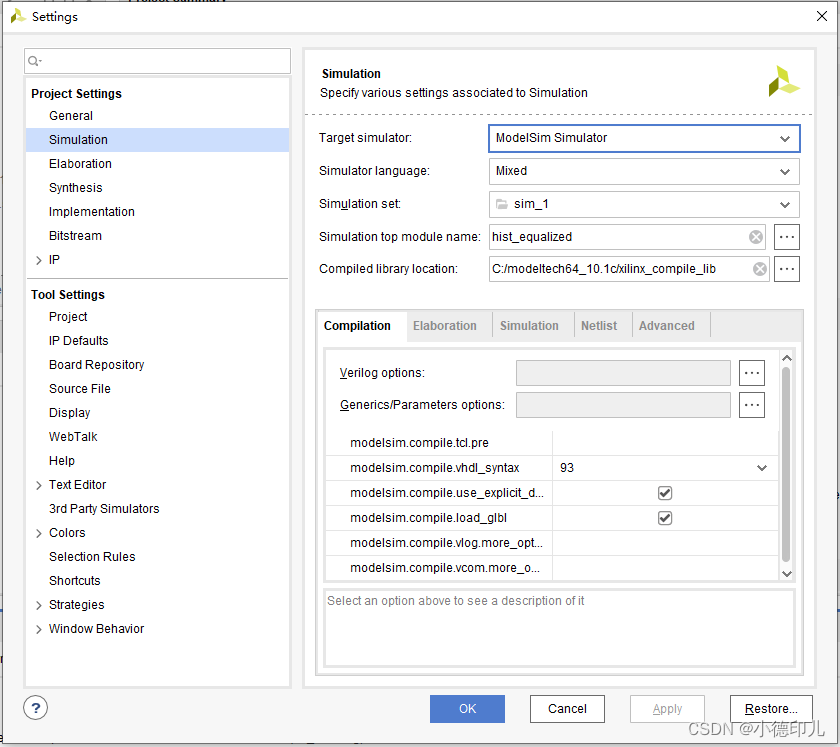The image size is (840, 747).
Task: Browse for simulation top module name
Action: pyautogui.click(x=786, y=237)
